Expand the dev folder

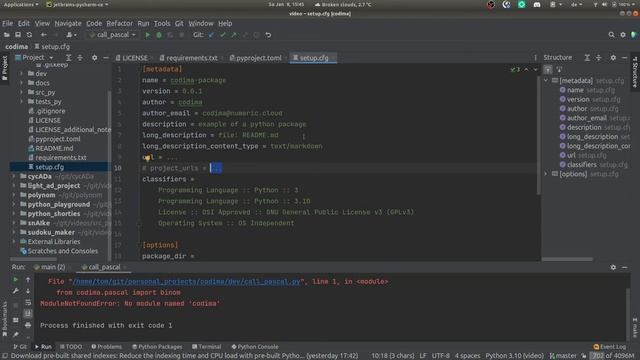22,74
